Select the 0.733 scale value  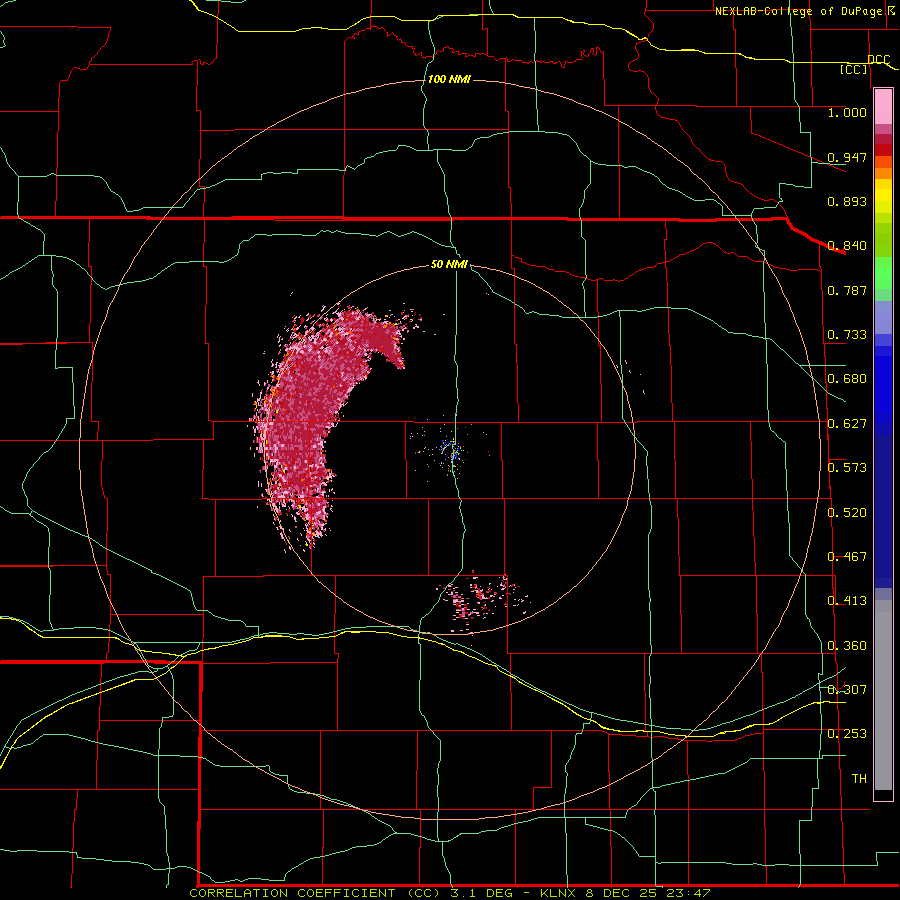847,335
